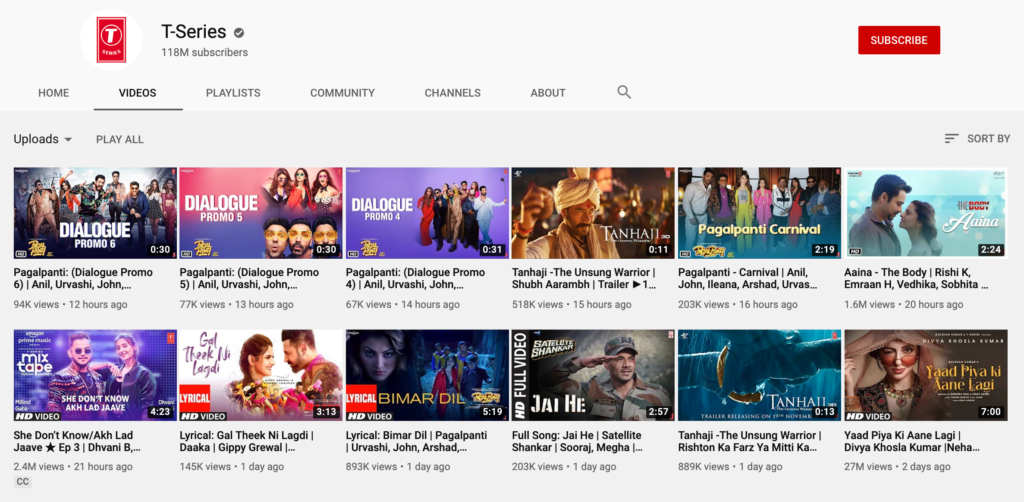Click the T-Series channel avatar logo
The height and width of the screenshot is (502, 1024).
[x=111, y=40]
